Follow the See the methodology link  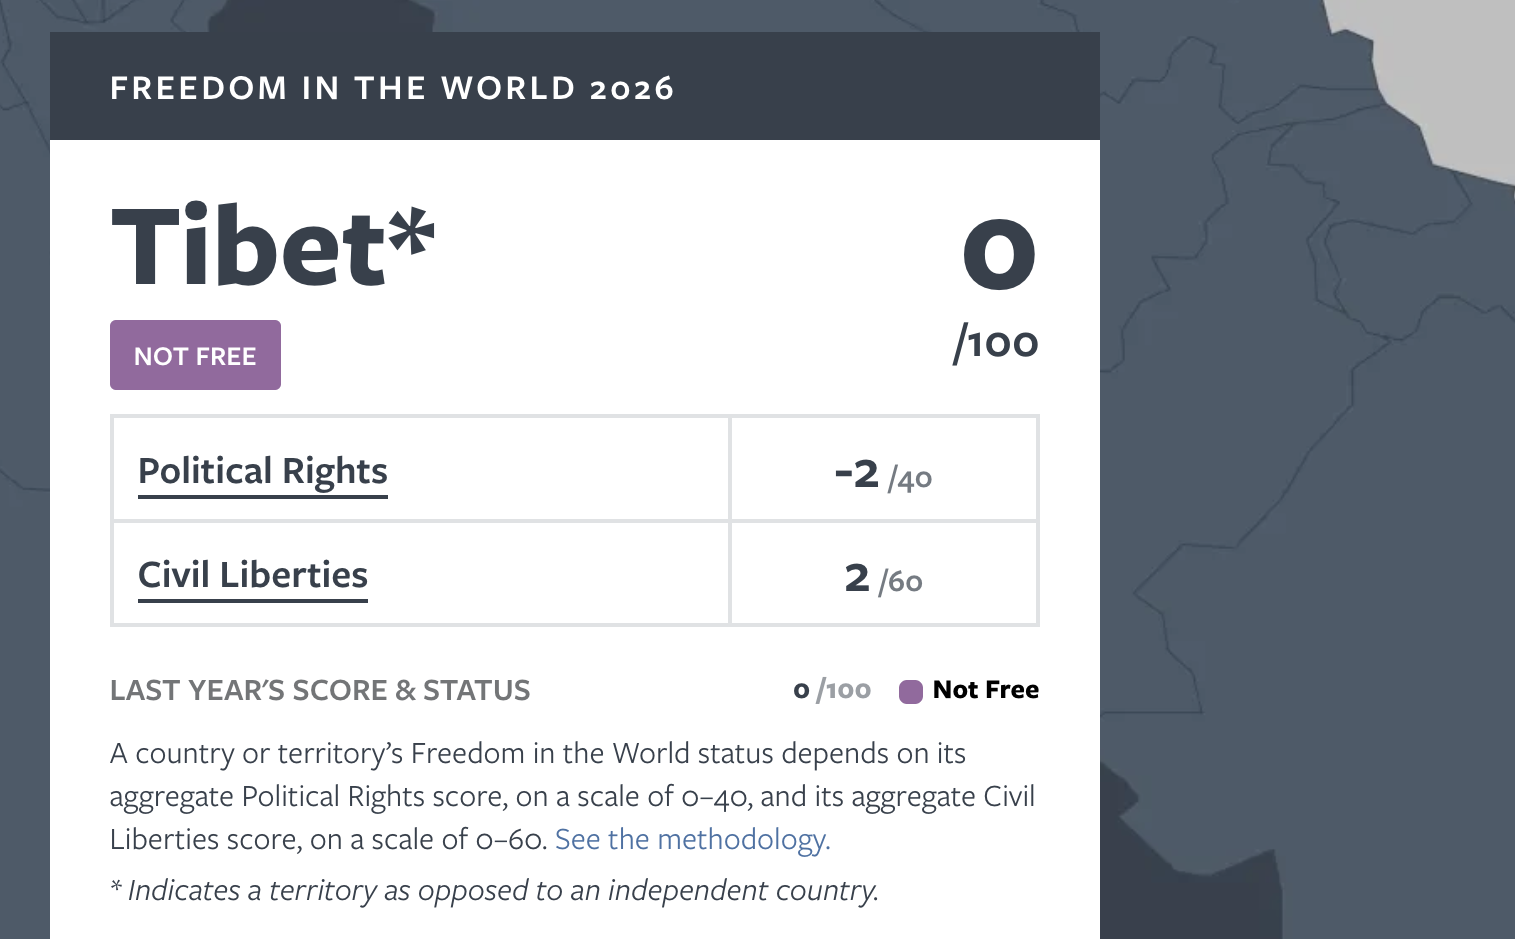point(692,839)
